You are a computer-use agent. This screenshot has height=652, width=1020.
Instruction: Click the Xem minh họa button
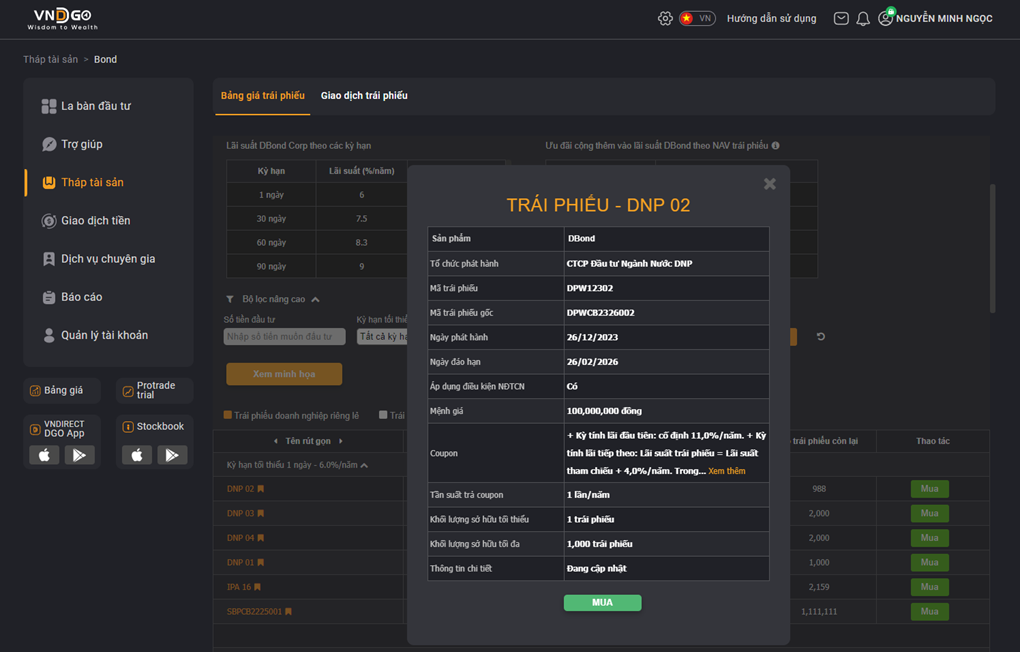pos(284,374)
